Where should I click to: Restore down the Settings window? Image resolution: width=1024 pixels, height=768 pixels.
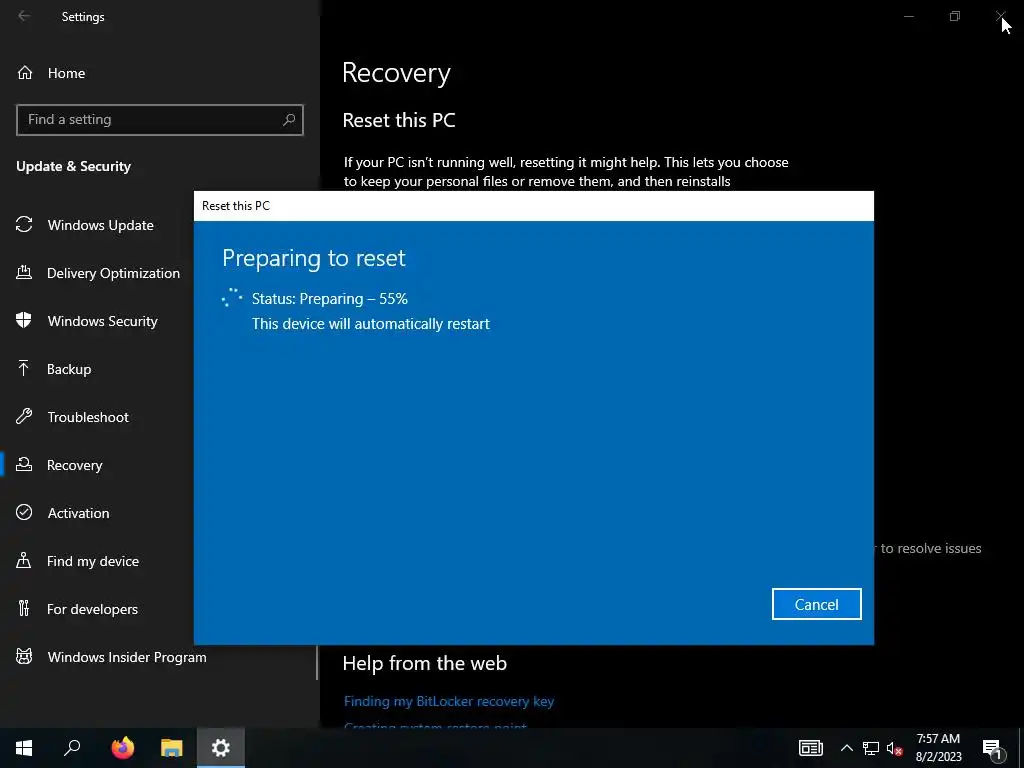(x=955, y=16)
